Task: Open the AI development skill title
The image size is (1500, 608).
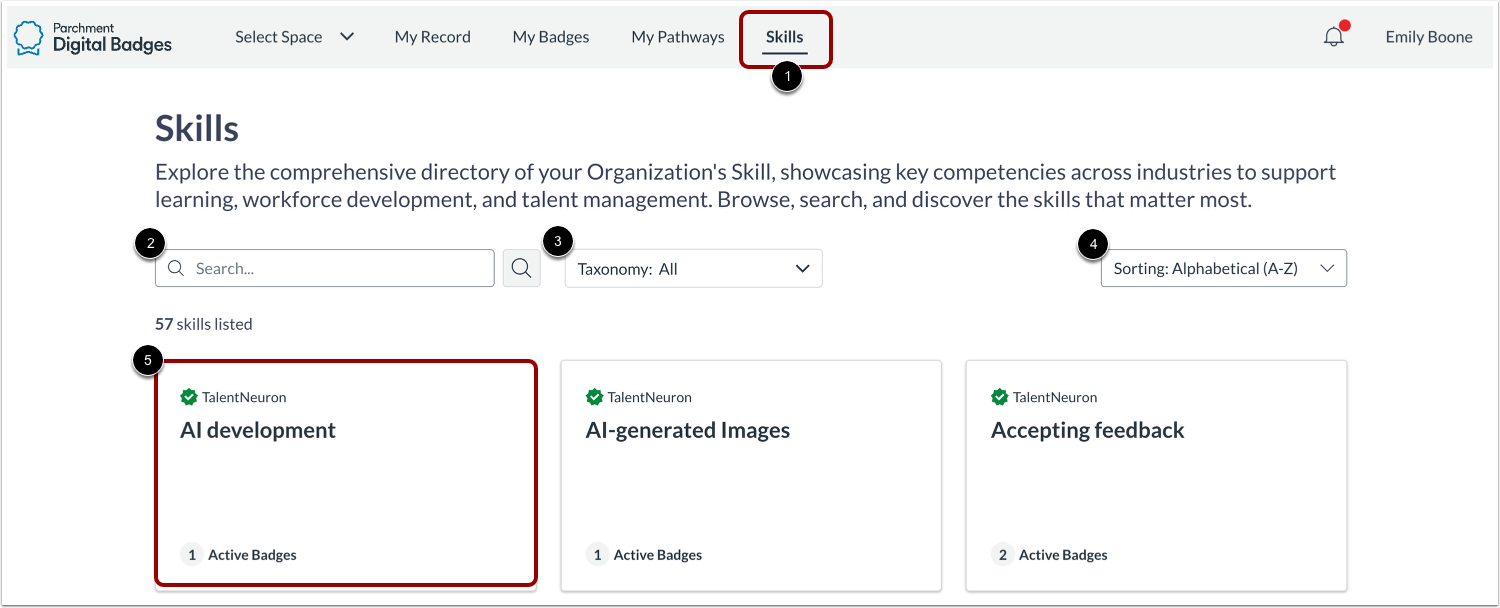Action: point(258,430)
